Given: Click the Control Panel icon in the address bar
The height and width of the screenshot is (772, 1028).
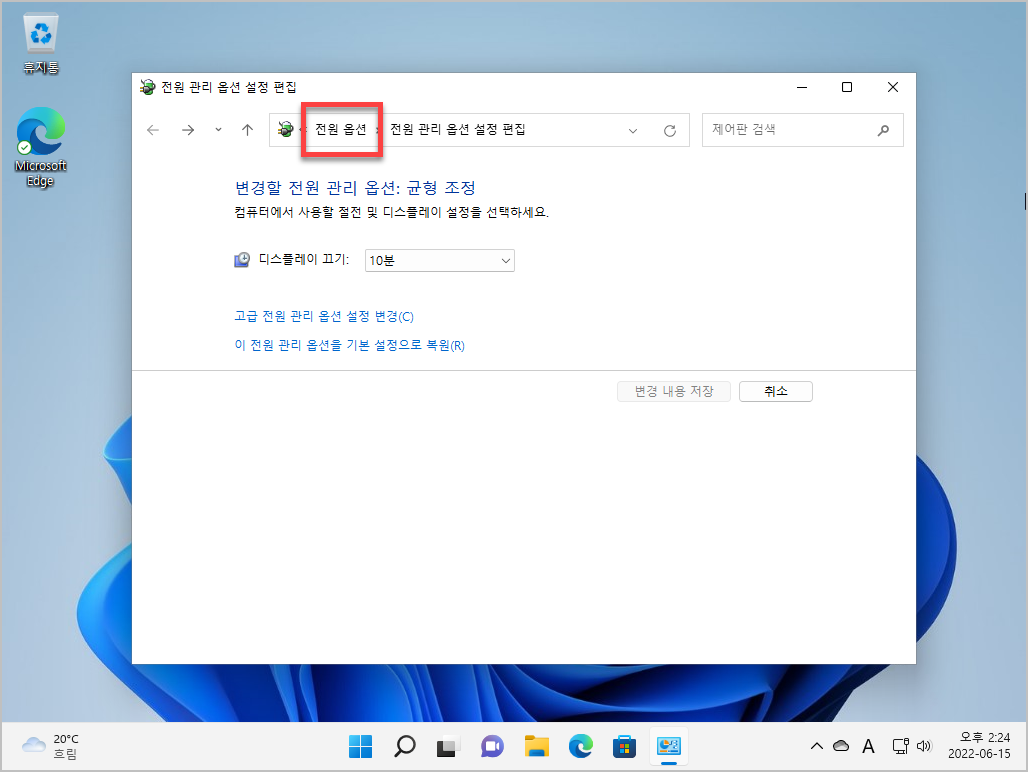Looking at the screenshot, I should [x=283, y=130].
